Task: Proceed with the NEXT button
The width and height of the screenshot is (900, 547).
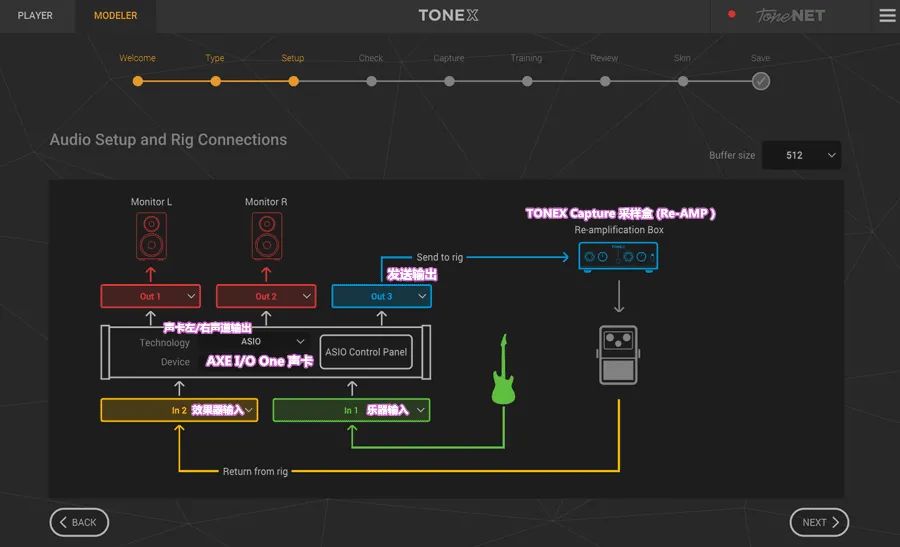Action: tap(819, 522)
